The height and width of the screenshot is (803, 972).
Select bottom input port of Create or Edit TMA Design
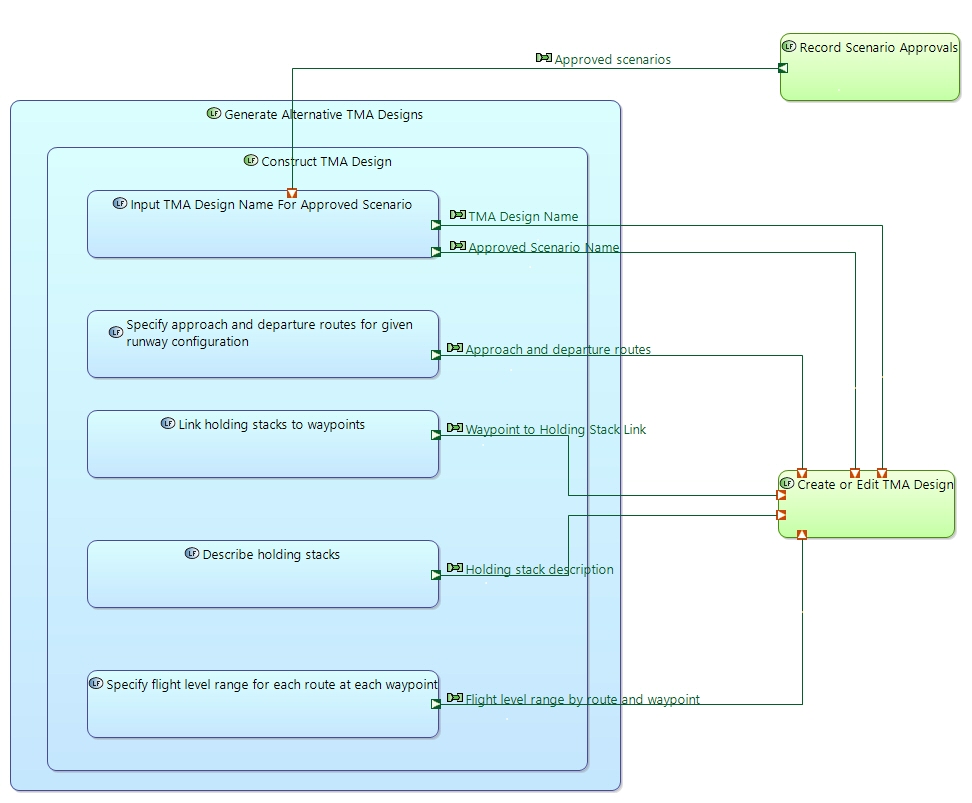click(x=802, y=535)
